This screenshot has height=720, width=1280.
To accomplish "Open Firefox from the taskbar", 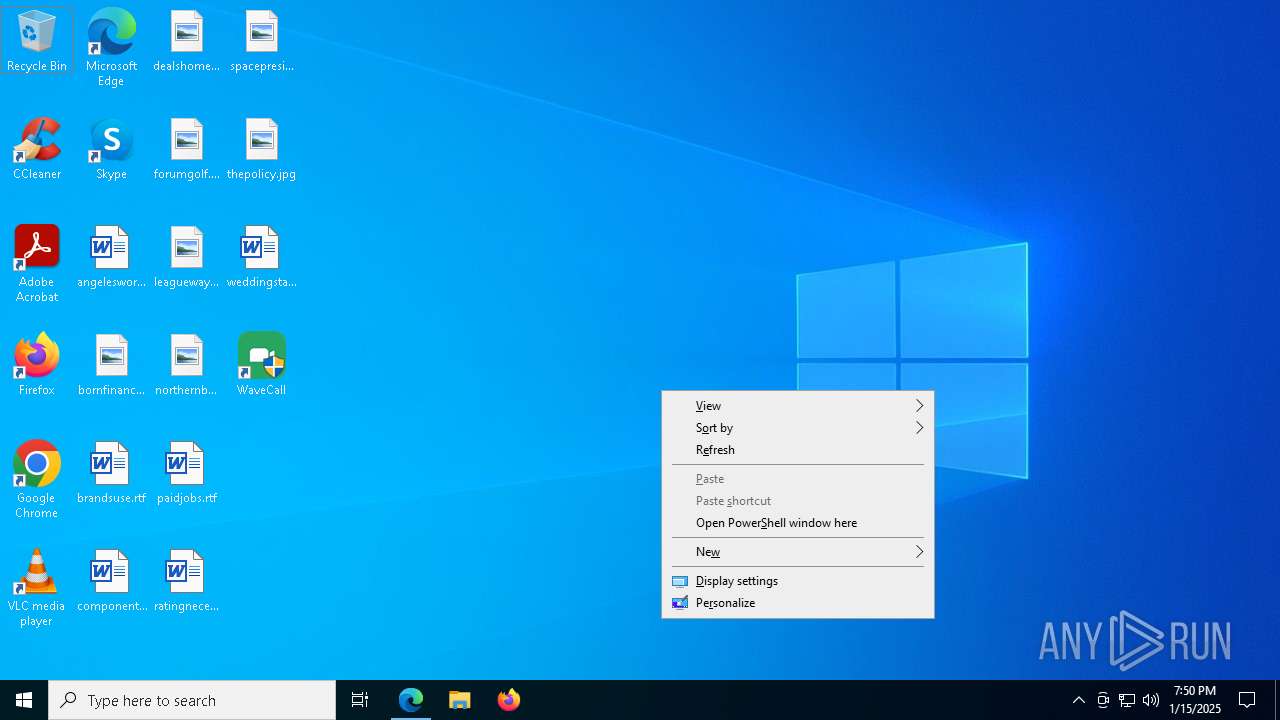I will coord(509,700).
